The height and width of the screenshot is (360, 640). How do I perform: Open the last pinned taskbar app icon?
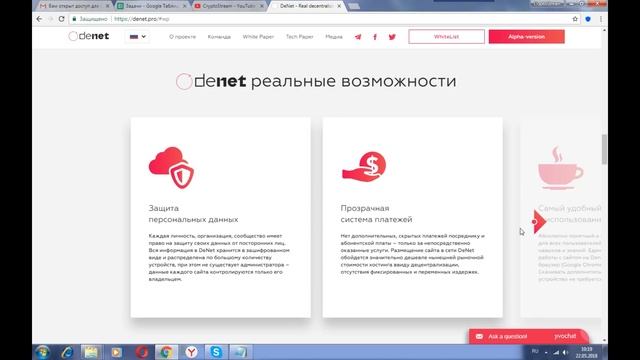[x=240, y=352]
